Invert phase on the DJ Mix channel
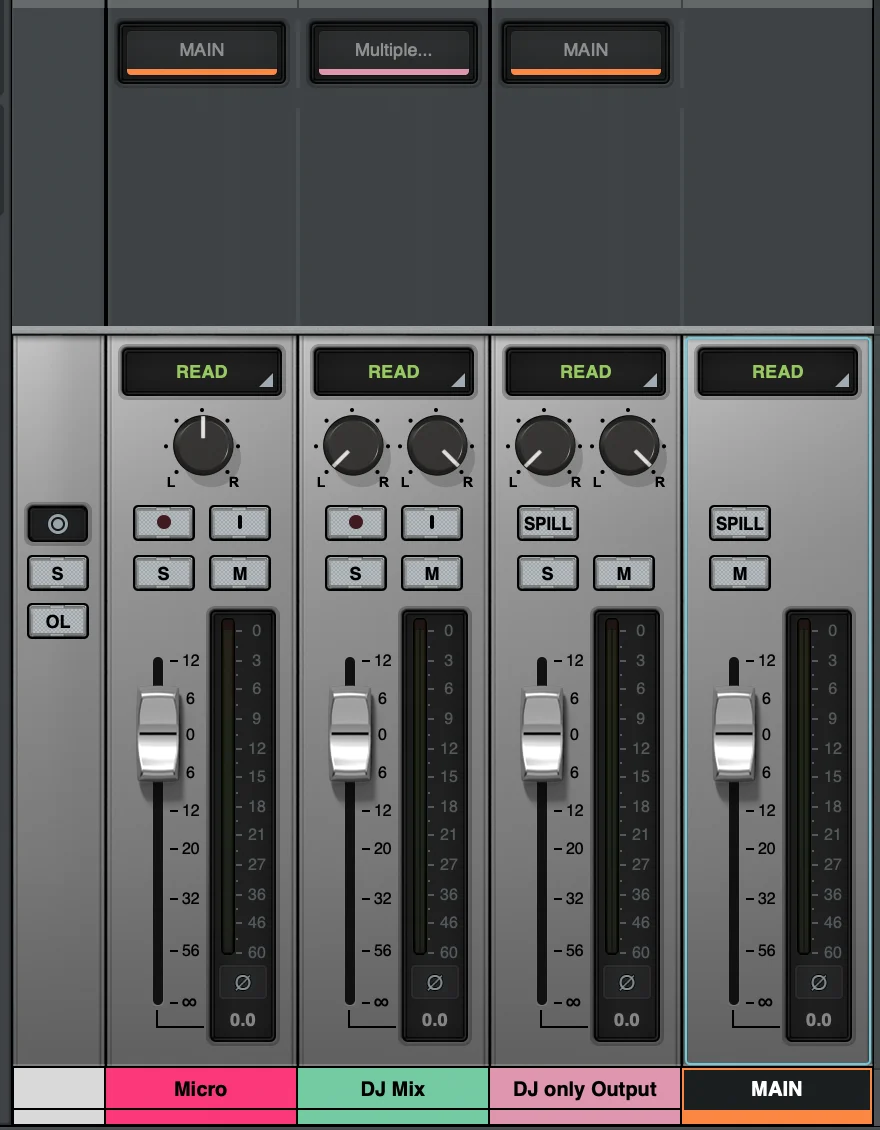The height and width of the screenshot is (1130, 880). pos(435,982)
